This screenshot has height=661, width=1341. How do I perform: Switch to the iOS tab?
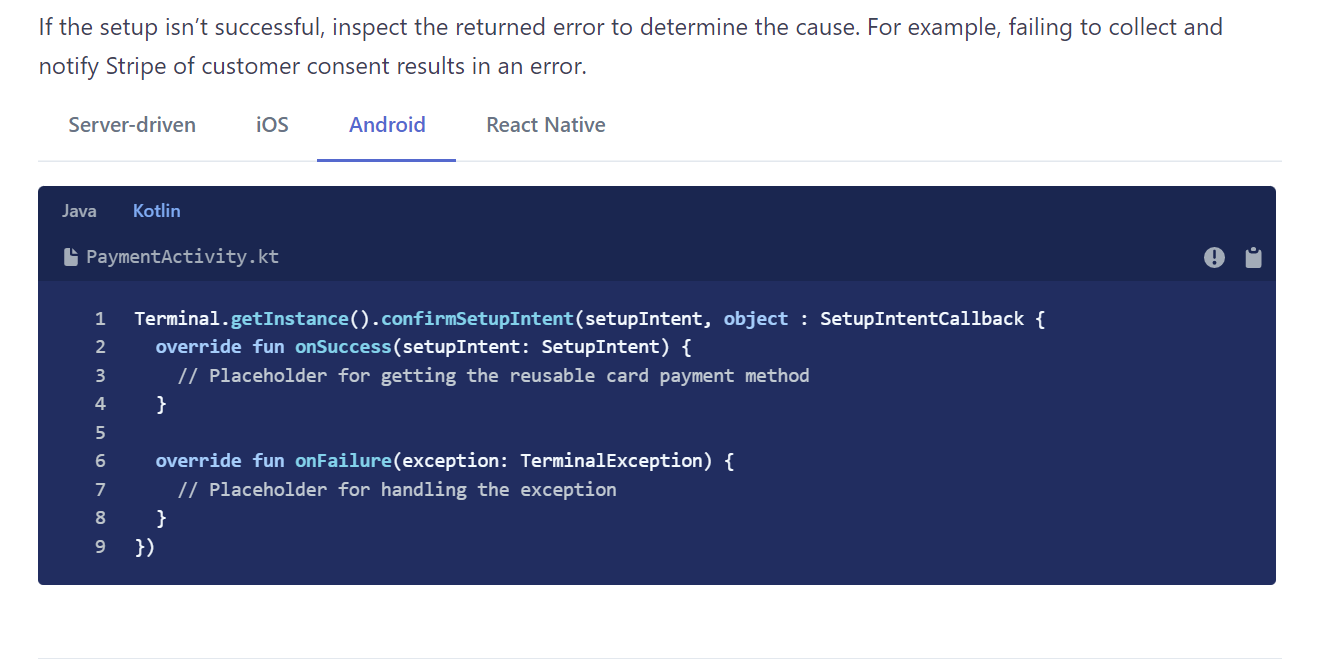point(271,125)
